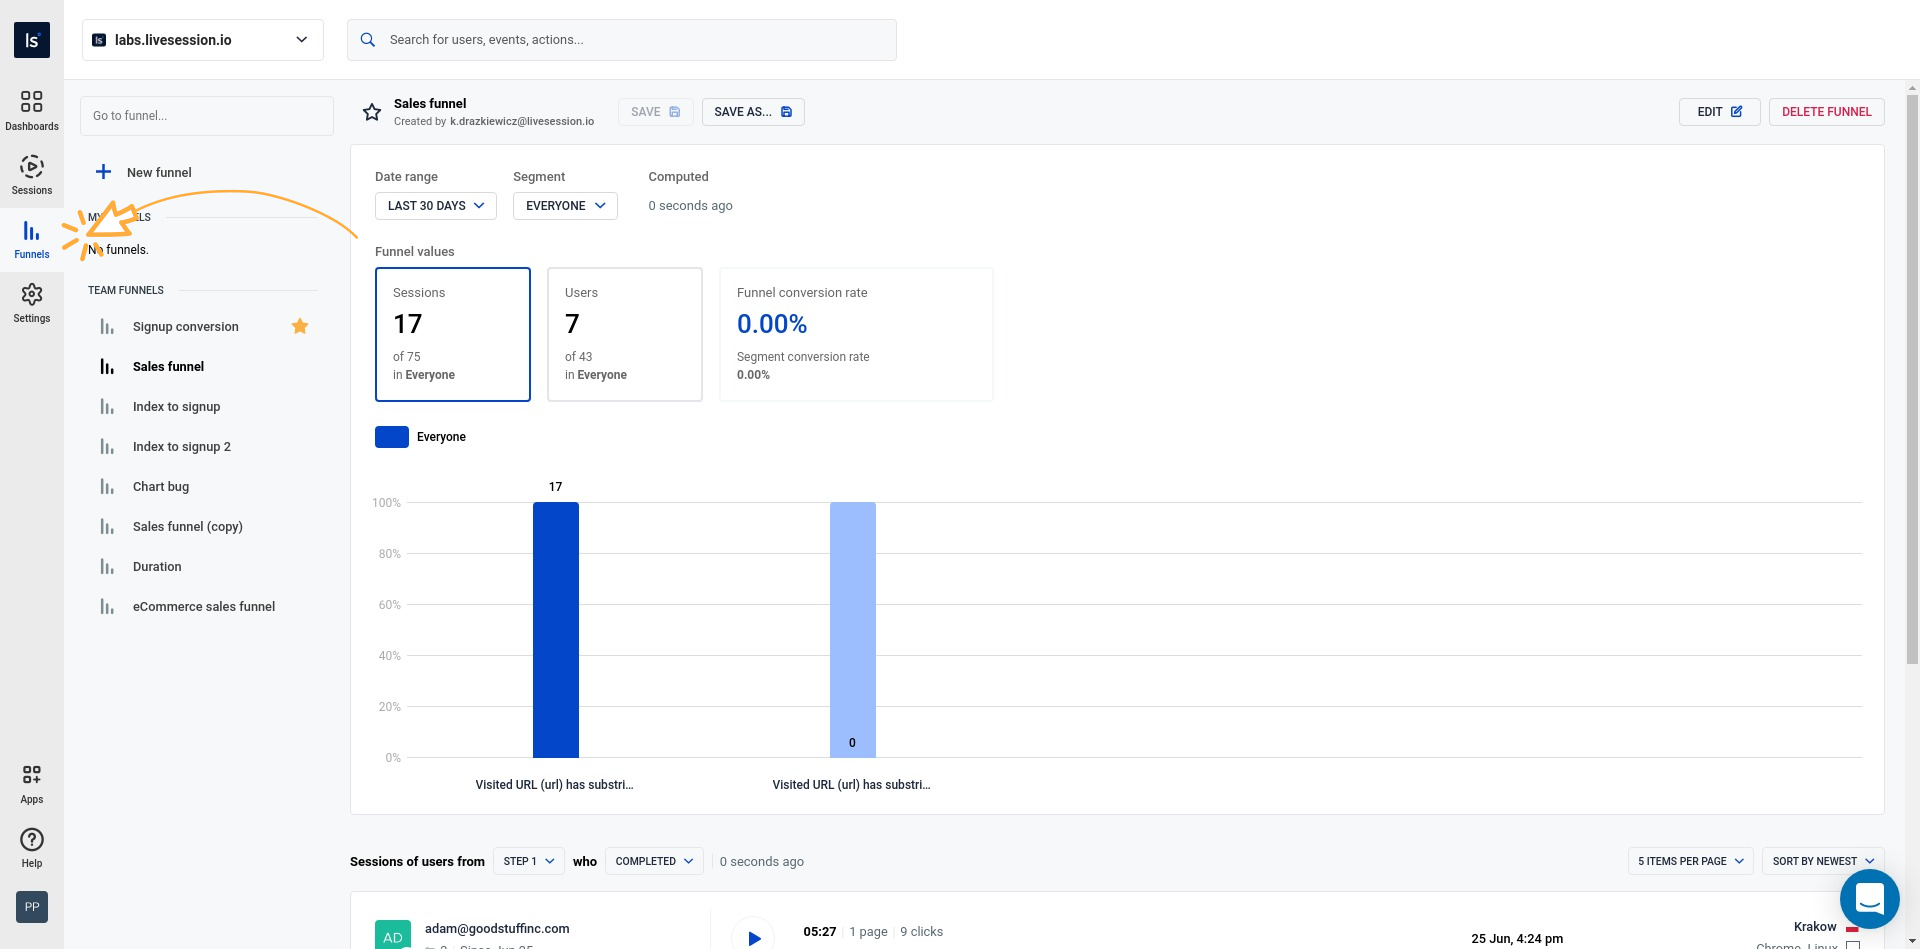The width and height of the screenshot is (1920, 949).
Task: Select the eCommerce sales funnel
Action: click(x=204, y=606)
